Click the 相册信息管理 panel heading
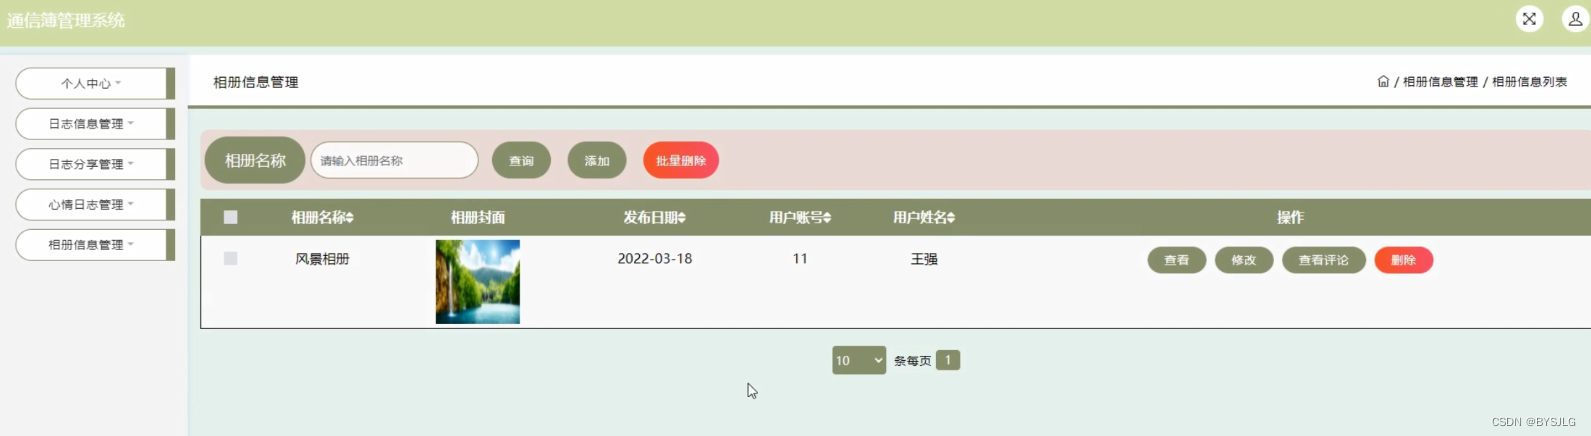The image size is (1591, 436). 256,82
